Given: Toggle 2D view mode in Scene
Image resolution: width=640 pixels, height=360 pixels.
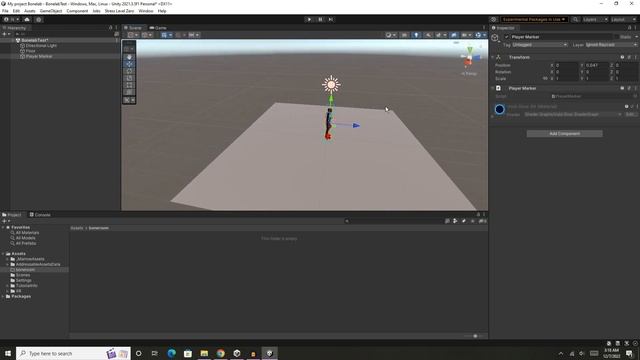Looking at the screenshot, I should coord(404,35).
